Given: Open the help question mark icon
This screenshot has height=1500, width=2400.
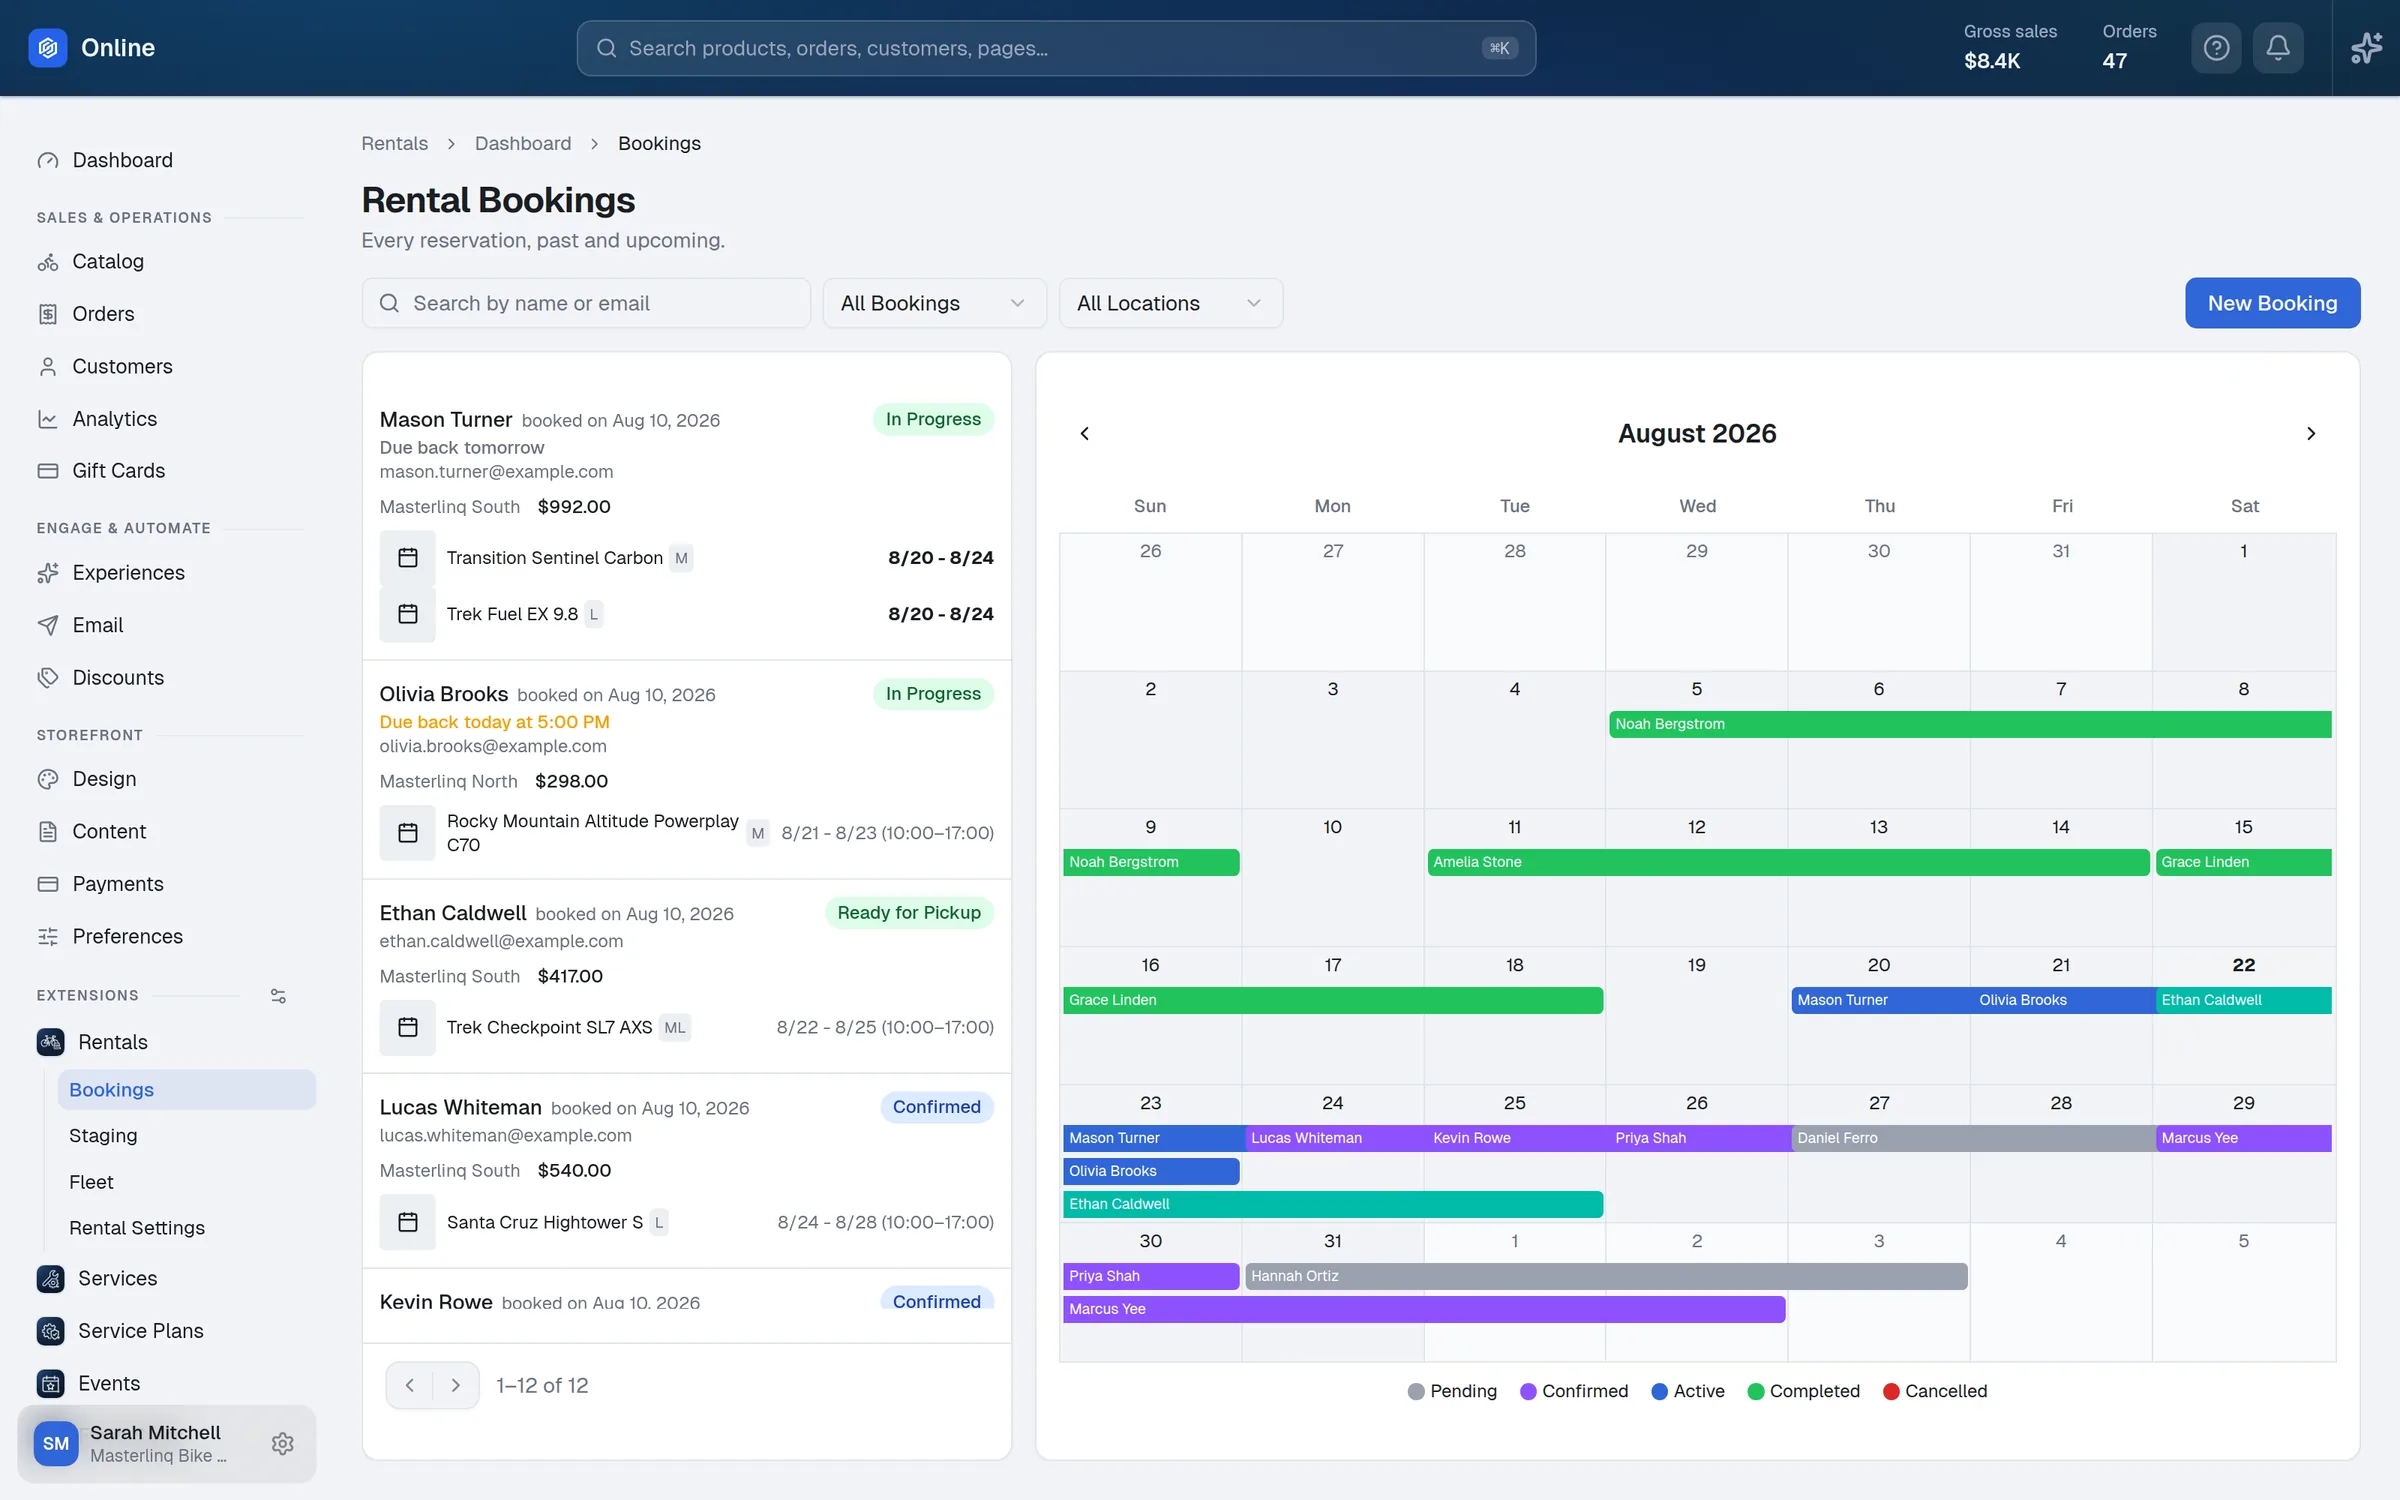Looking at the screenshot, I should point(2216,48).
